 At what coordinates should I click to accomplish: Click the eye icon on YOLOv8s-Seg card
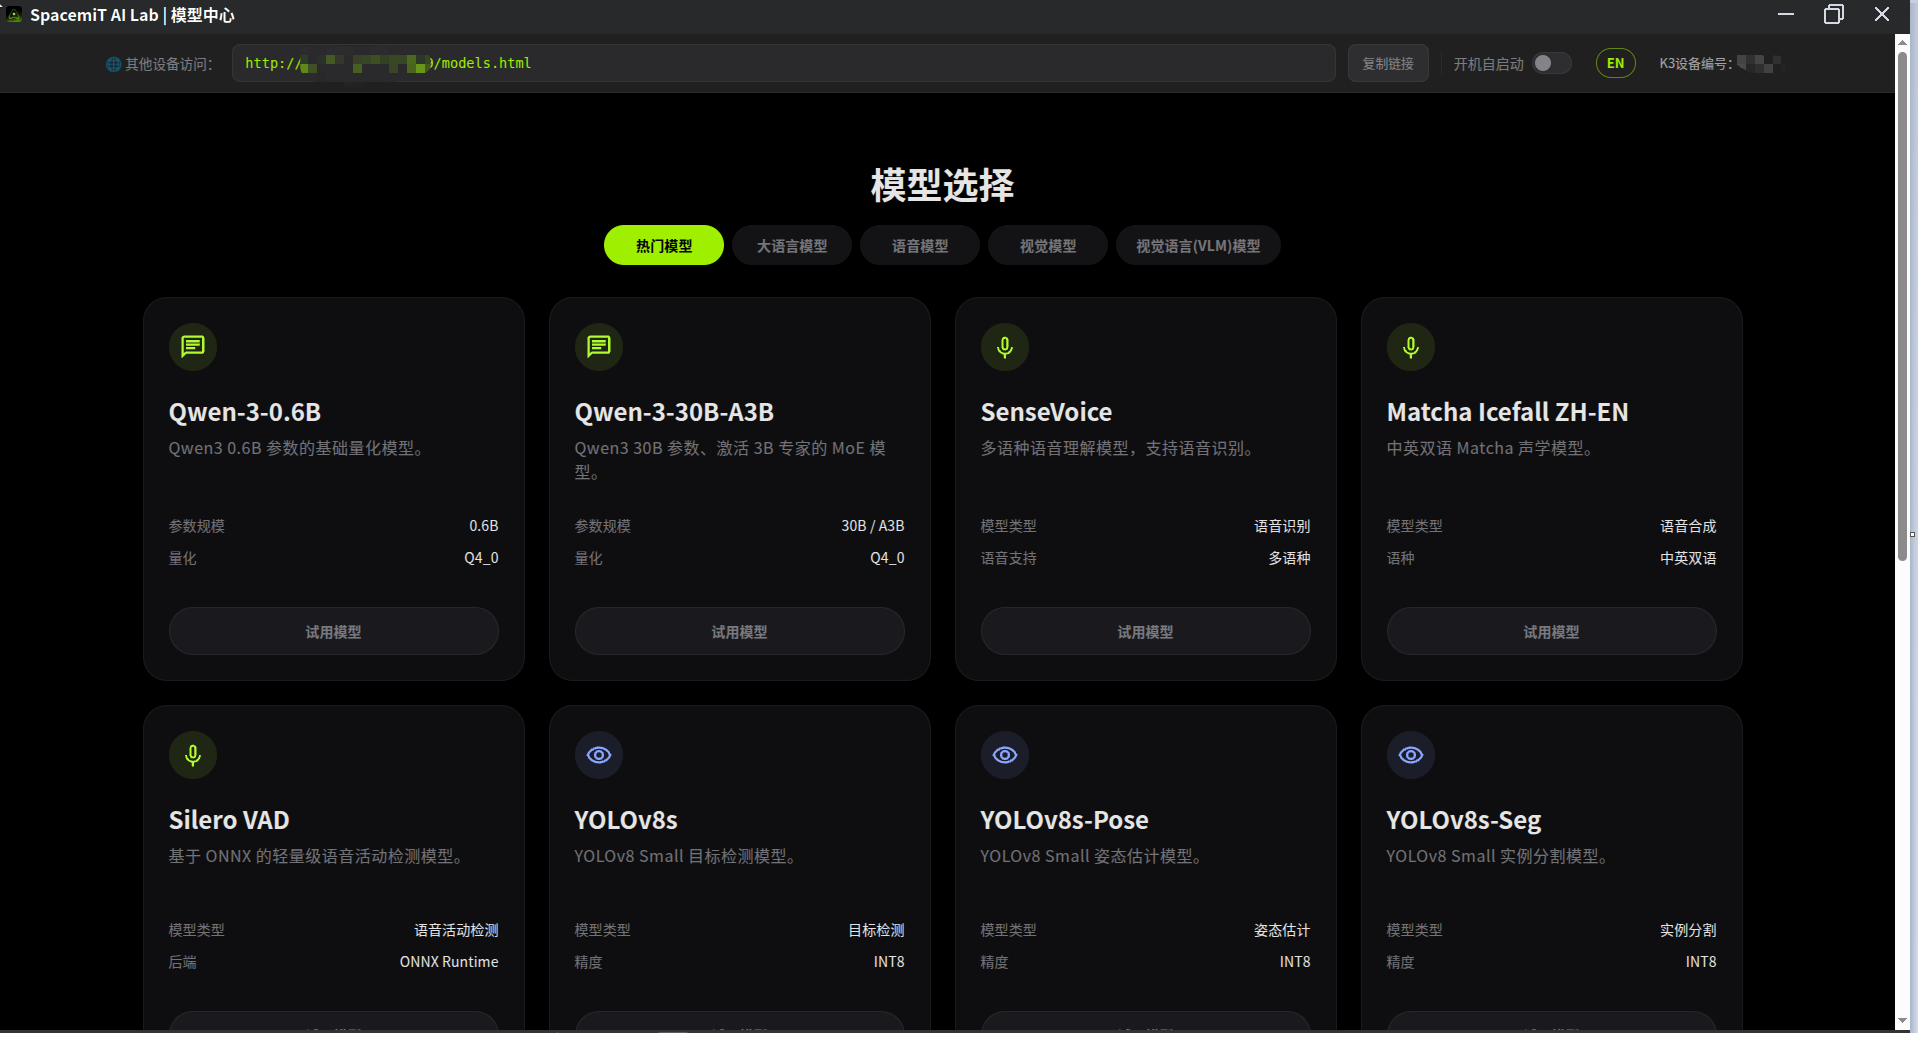[x=1411, y=755]
